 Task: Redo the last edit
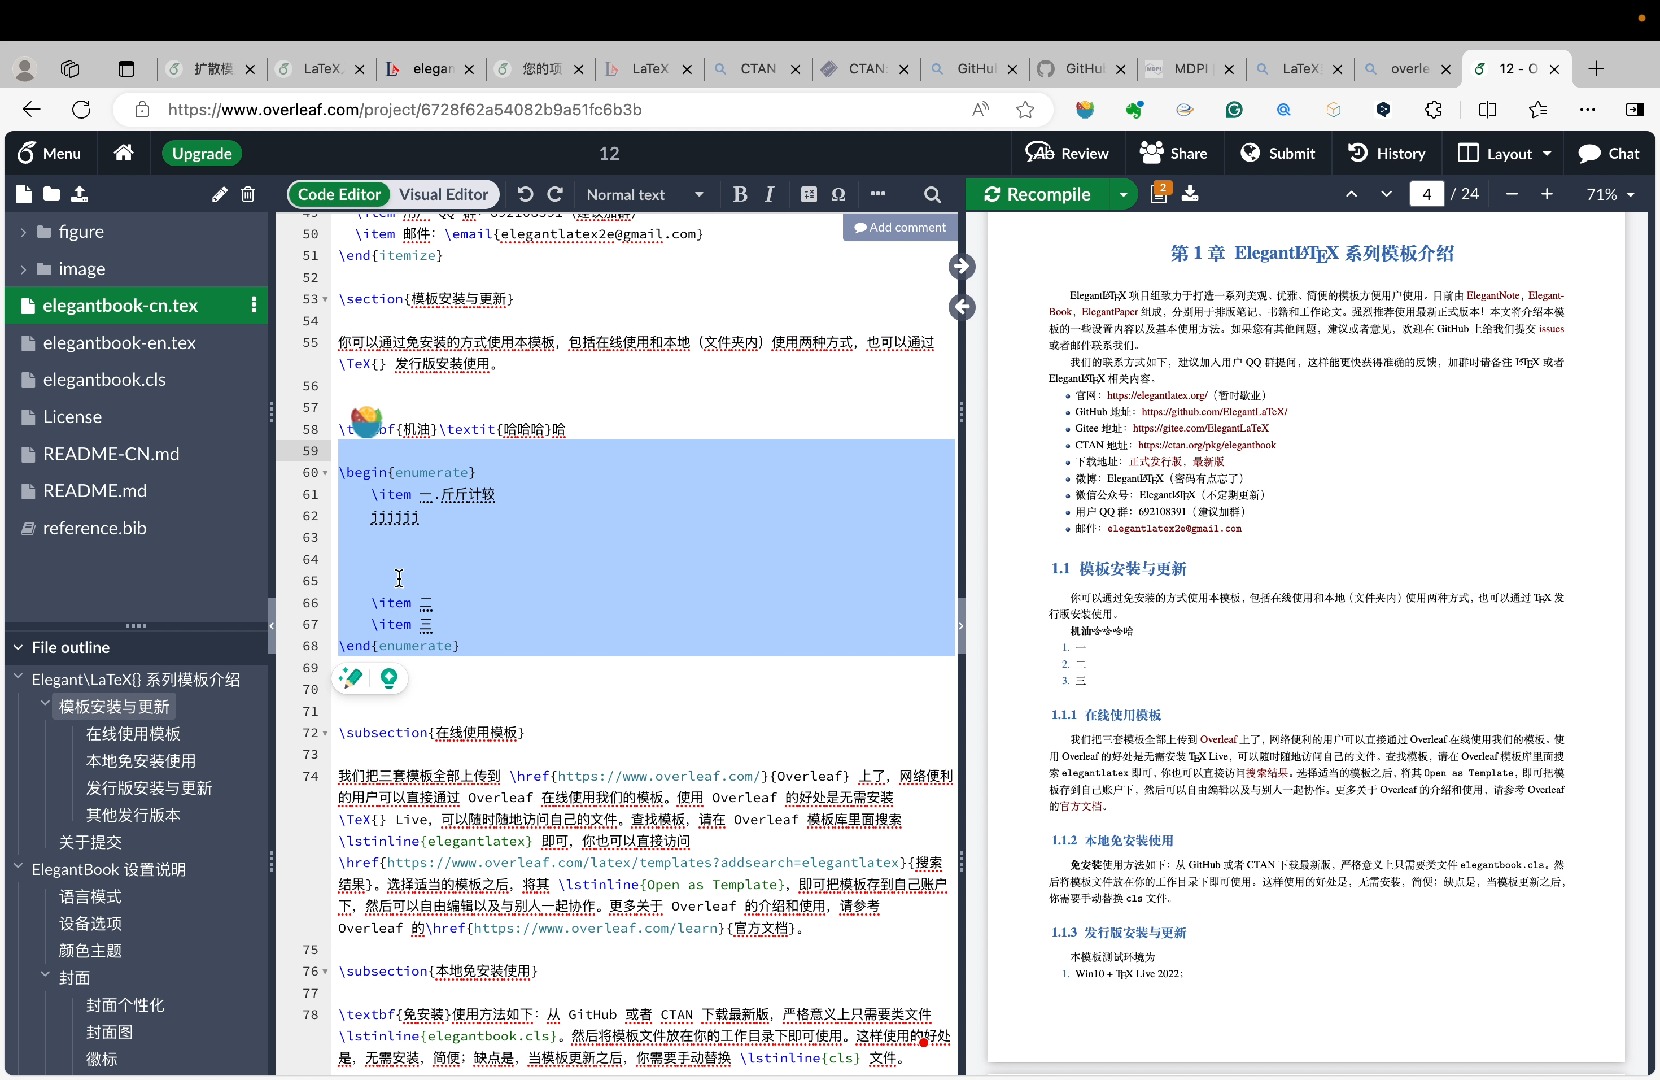tap(555, 194)
